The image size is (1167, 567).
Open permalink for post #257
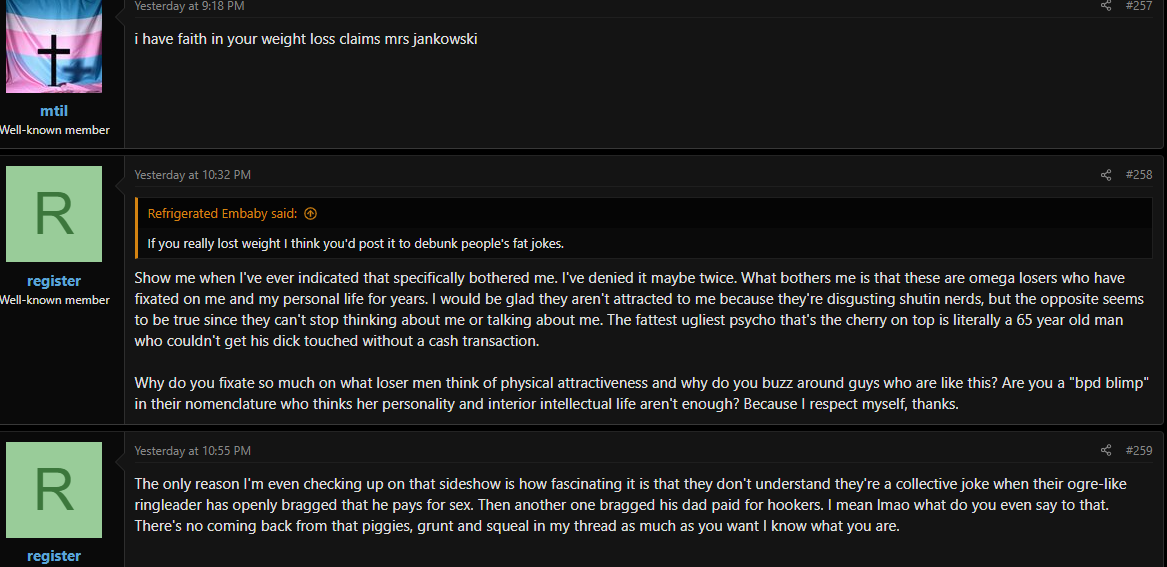1139,6
